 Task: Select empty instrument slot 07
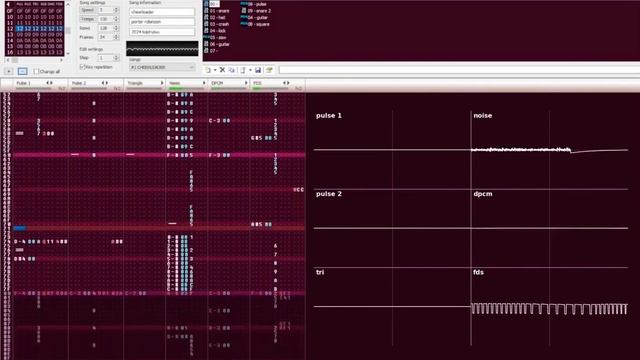211,51
